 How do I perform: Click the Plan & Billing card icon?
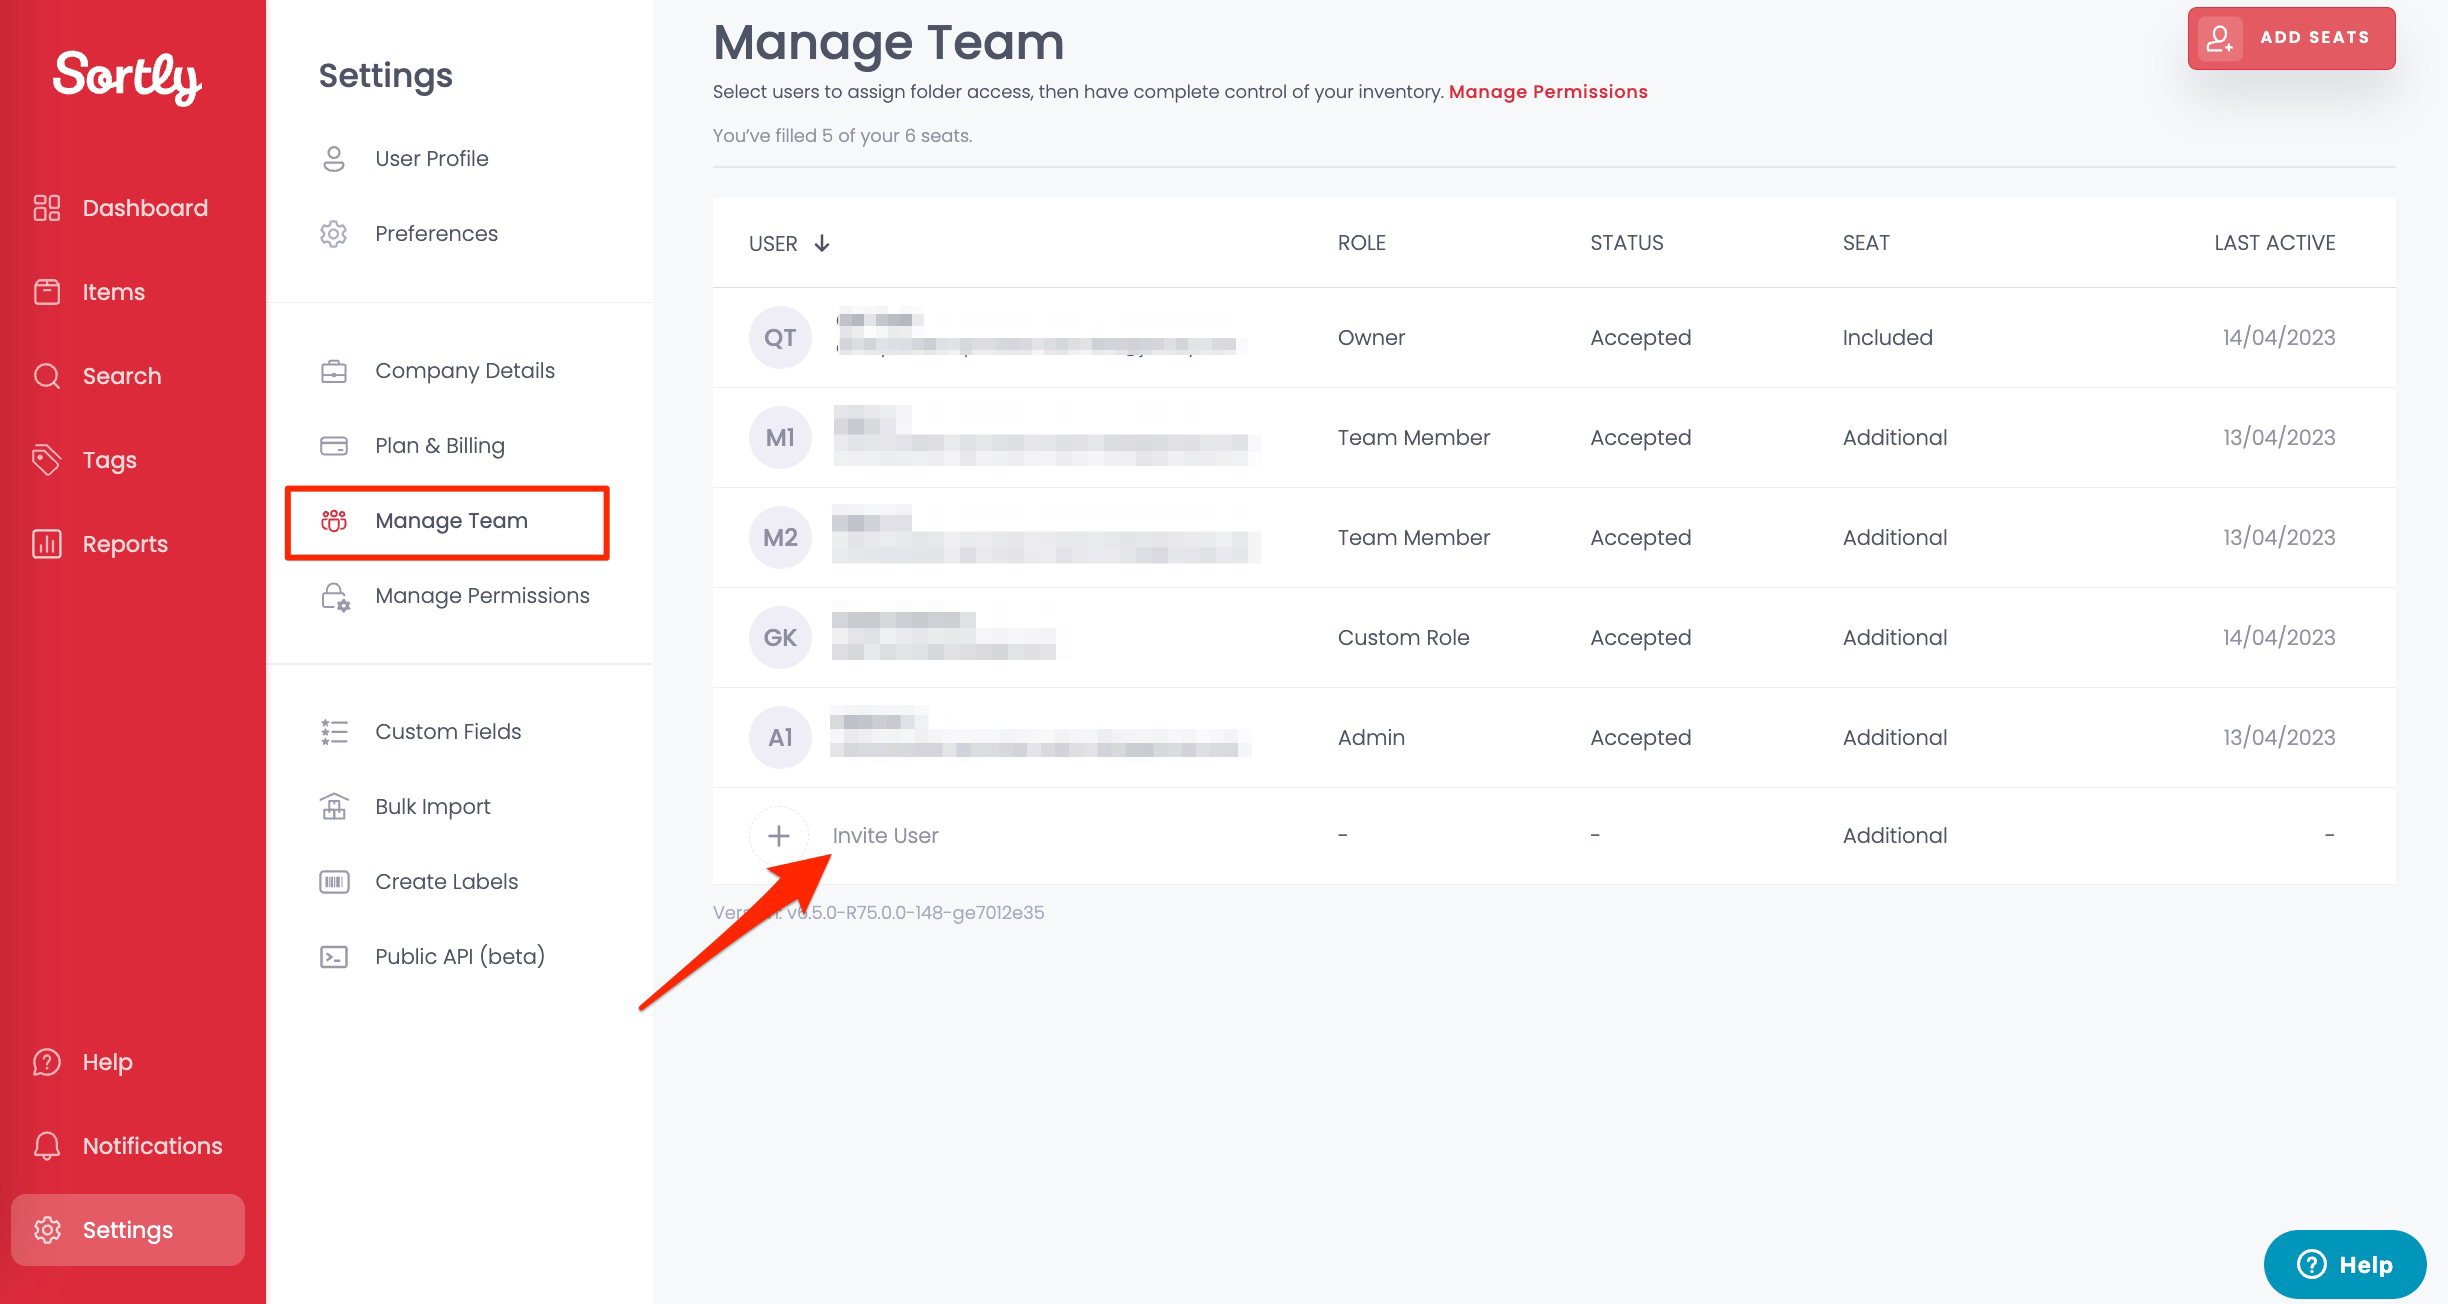(x=334, y=446)
